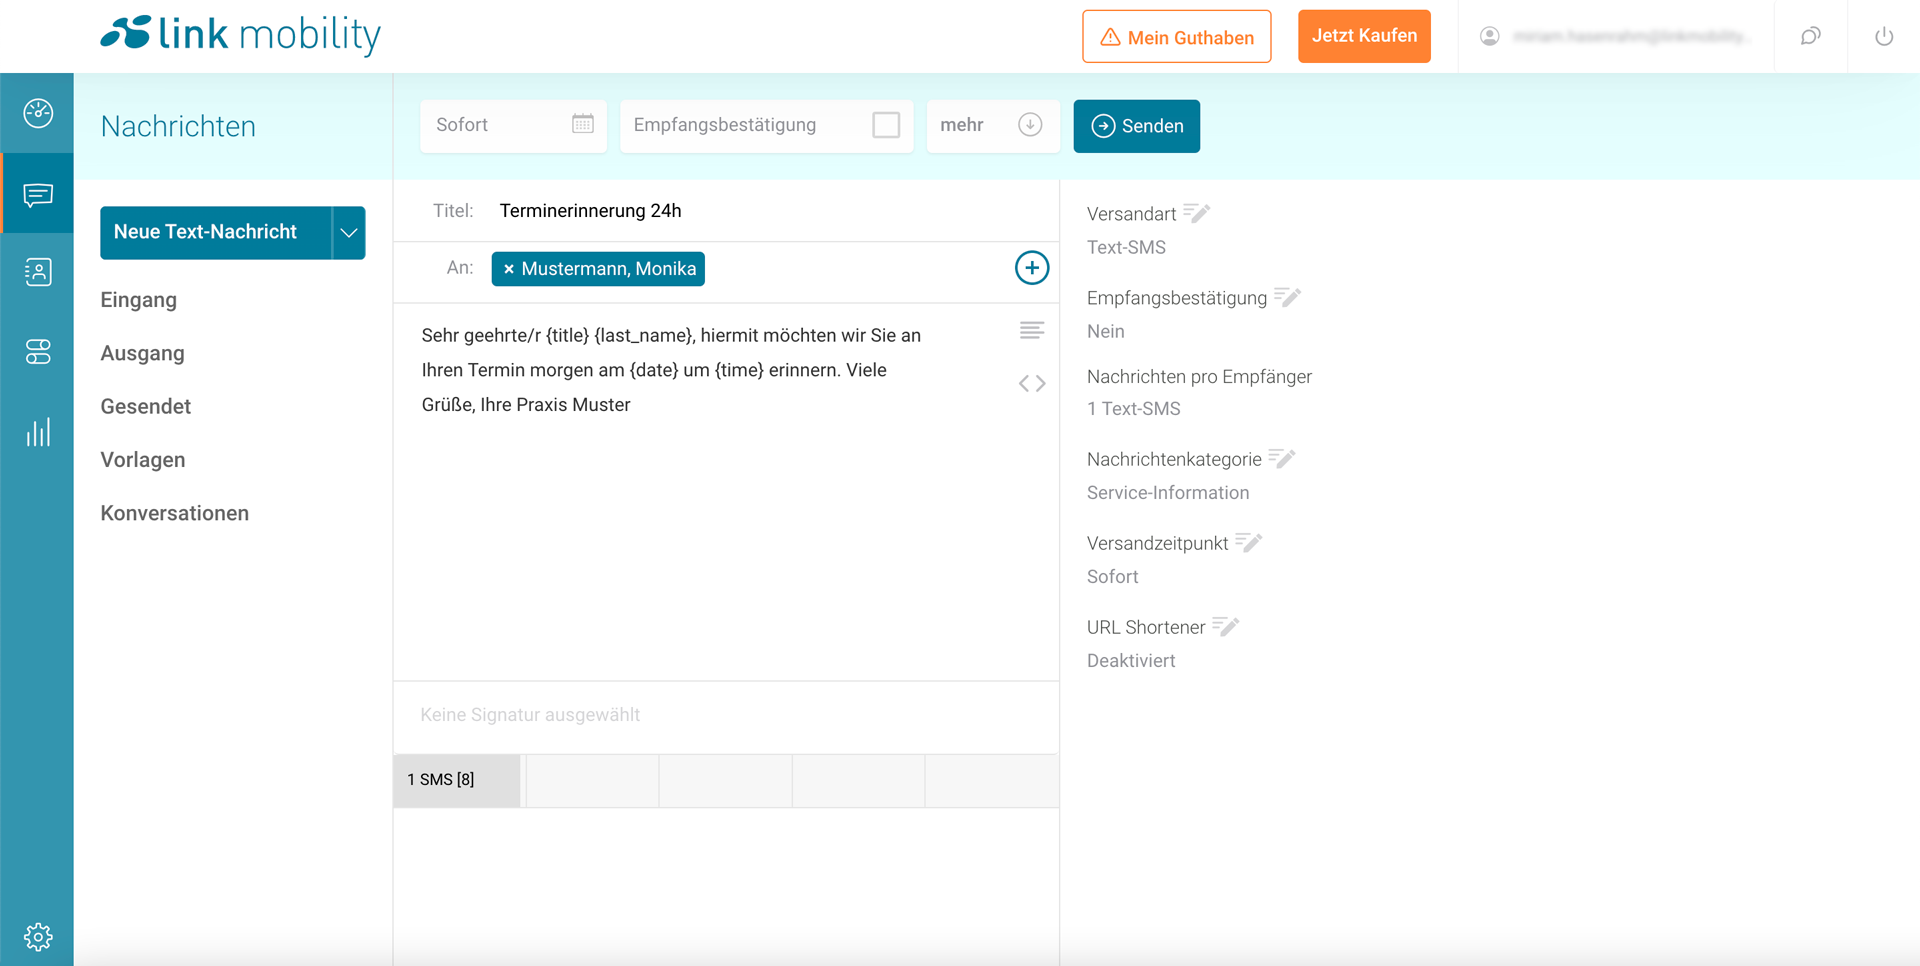This screenshot has width=1920, height=966.
Task: Click the Nachrichten pro Empfänger label
Action: coord(1199,377)
